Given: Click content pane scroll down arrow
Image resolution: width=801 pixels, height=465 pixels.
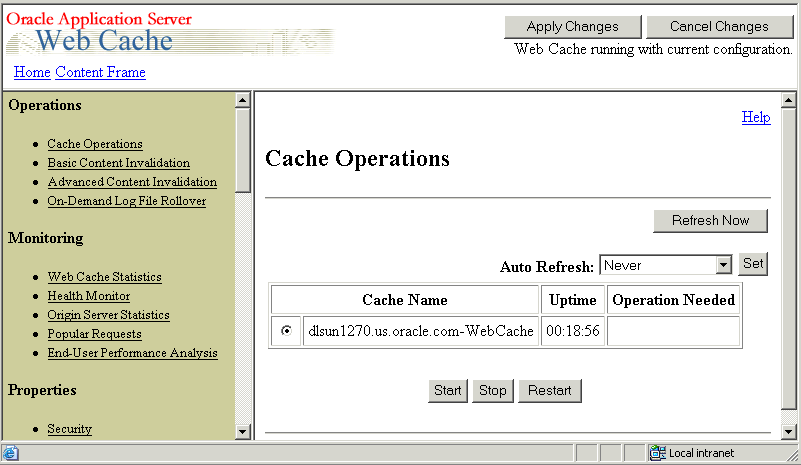Looking at the screenshot, I should 788,432.
